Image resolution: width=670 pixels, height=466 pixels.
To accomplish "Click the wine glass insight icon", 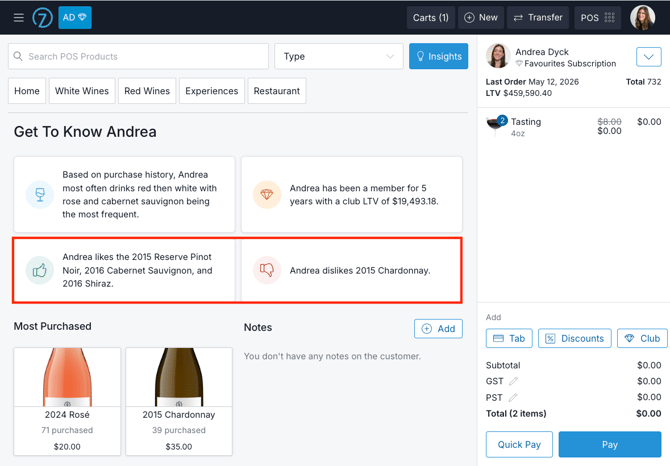I will 40,195.
